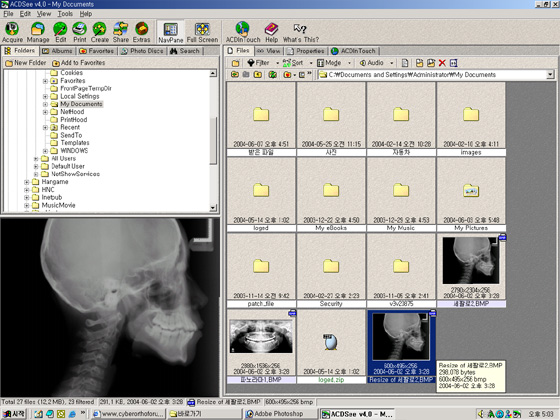
Task: Select the panoramic dental x-ray BMP thumbnail
Action: click(x=261, y=346)
